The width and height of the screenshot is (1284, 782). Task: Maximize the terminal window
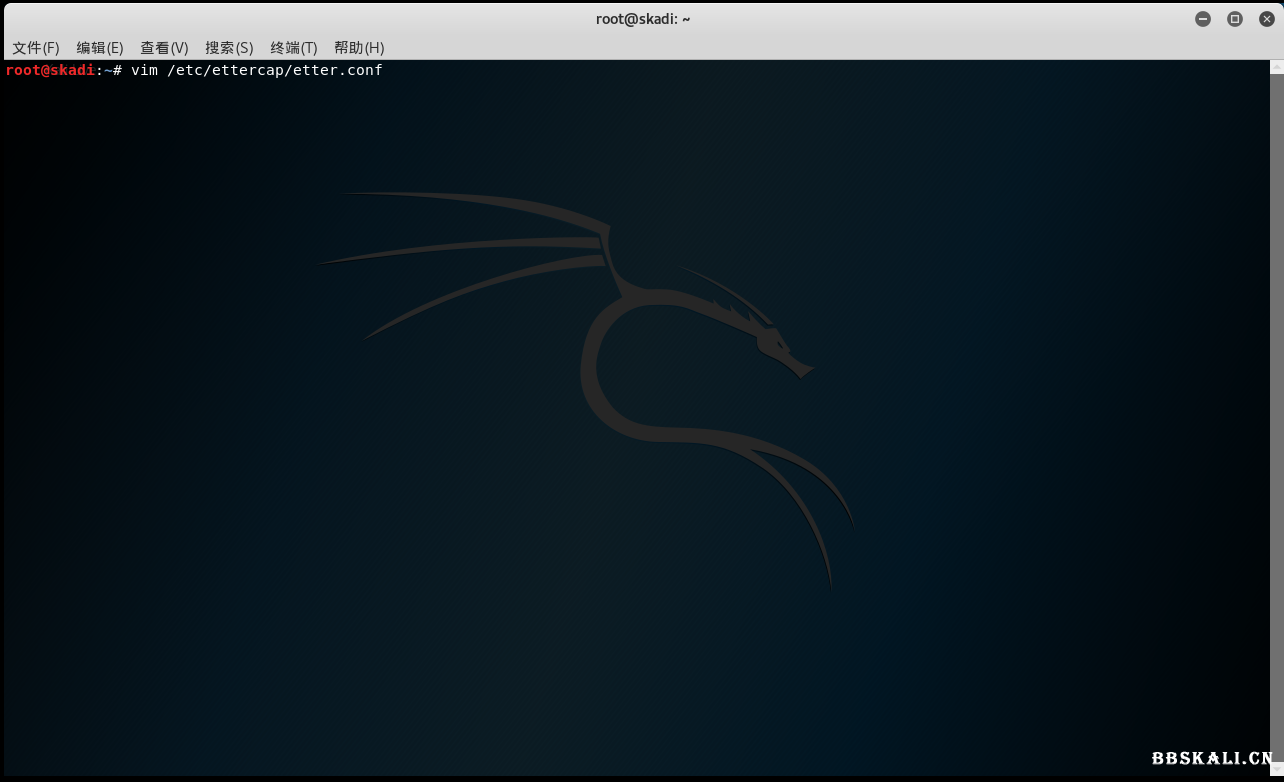click(1235, 19)
